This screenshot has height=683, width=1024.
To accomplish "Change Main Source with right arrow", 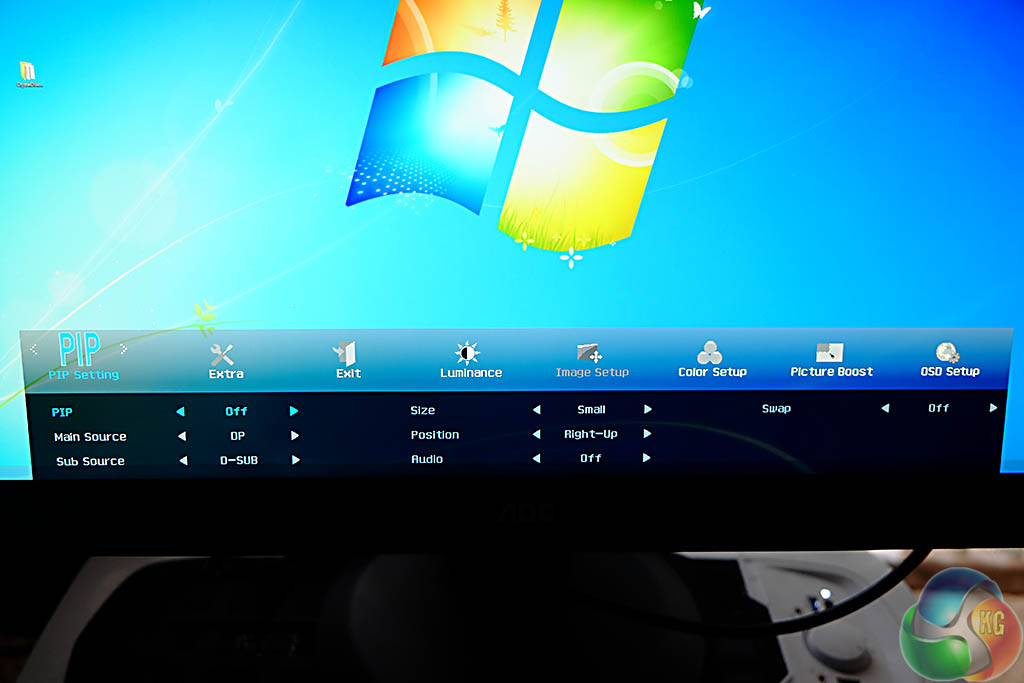I will pos(295,436).
